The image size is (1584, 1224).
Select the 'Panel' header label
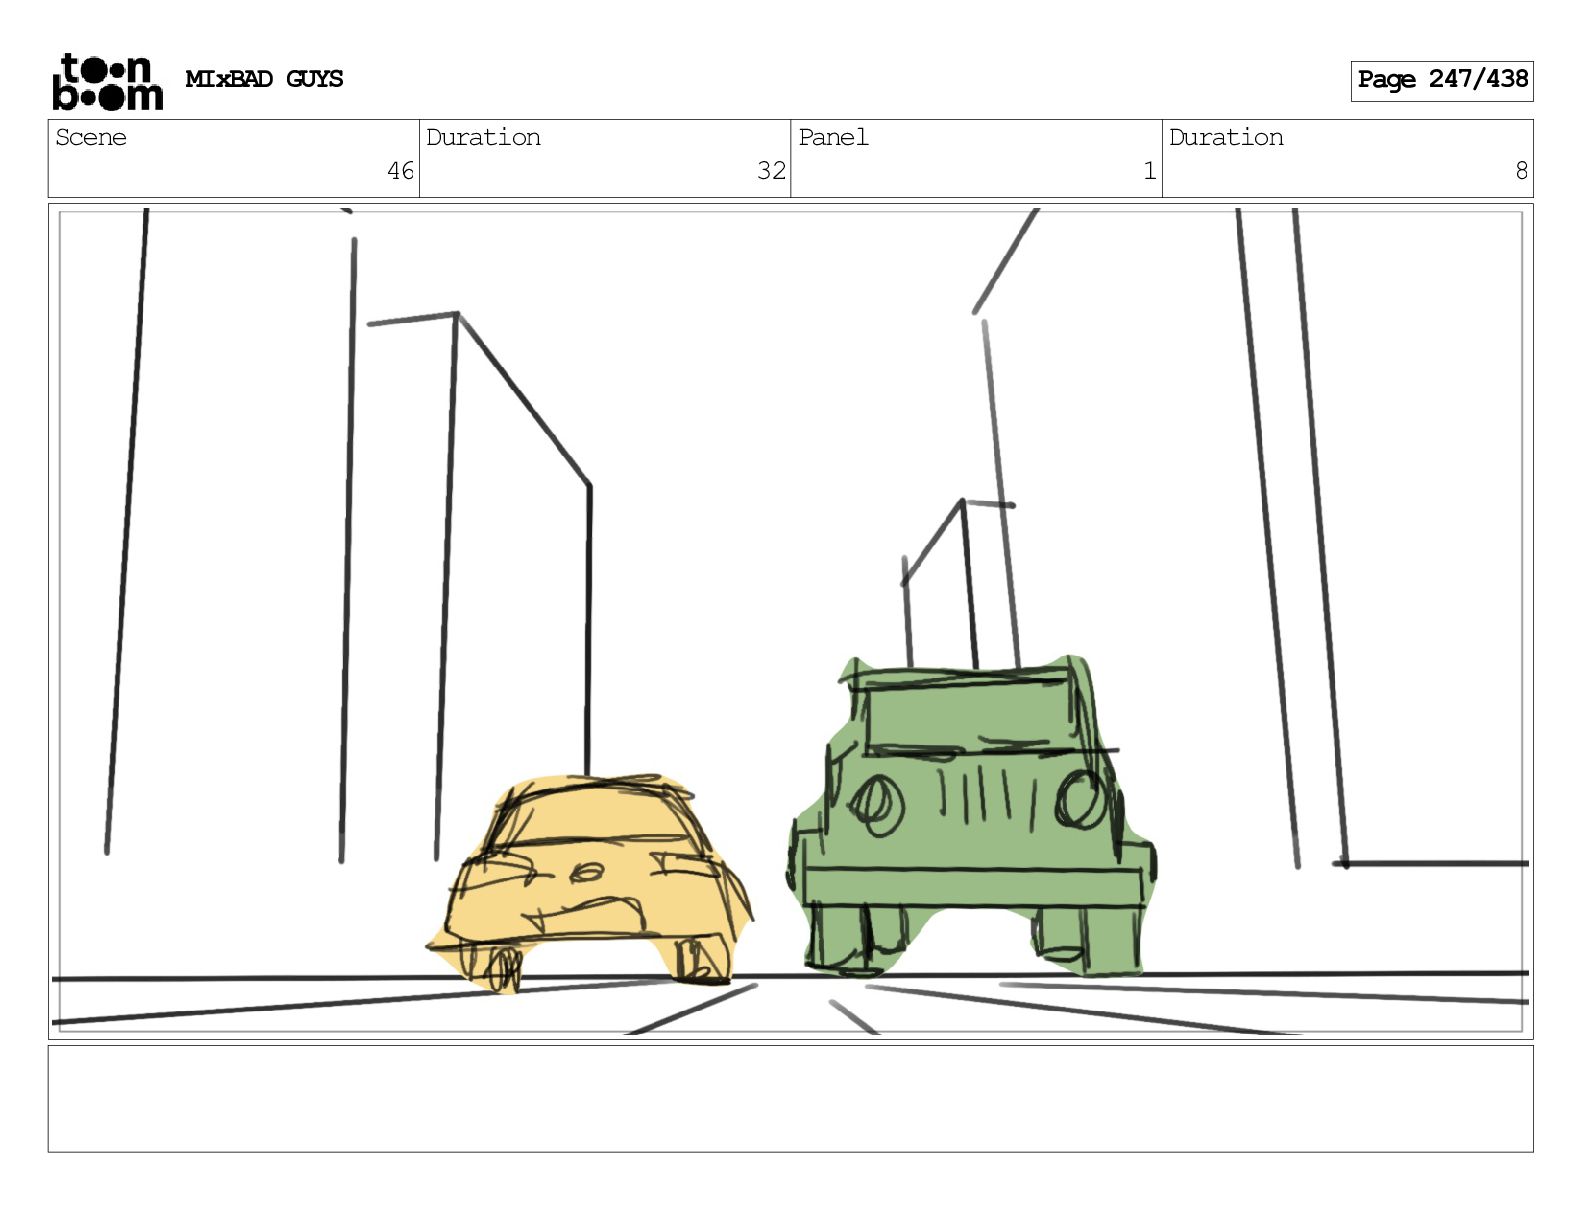click(833, 138)
